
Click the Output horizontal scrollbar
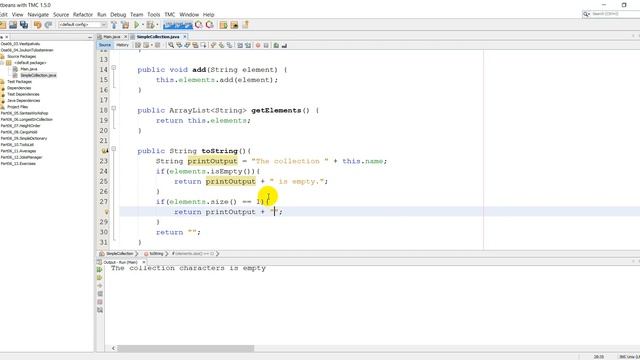(185, 349)
